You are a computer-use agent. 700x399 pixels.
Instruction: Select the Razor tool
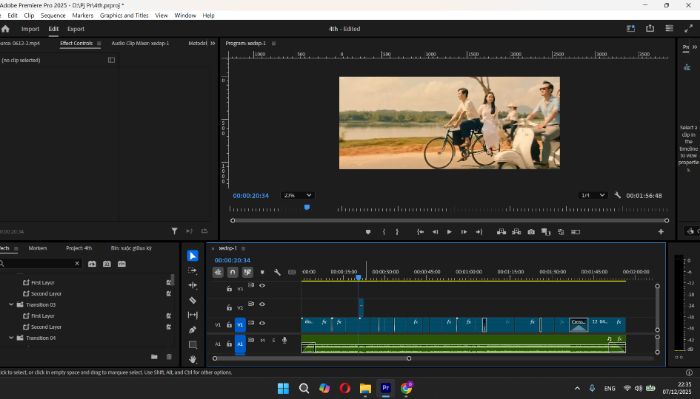(192, 300)
